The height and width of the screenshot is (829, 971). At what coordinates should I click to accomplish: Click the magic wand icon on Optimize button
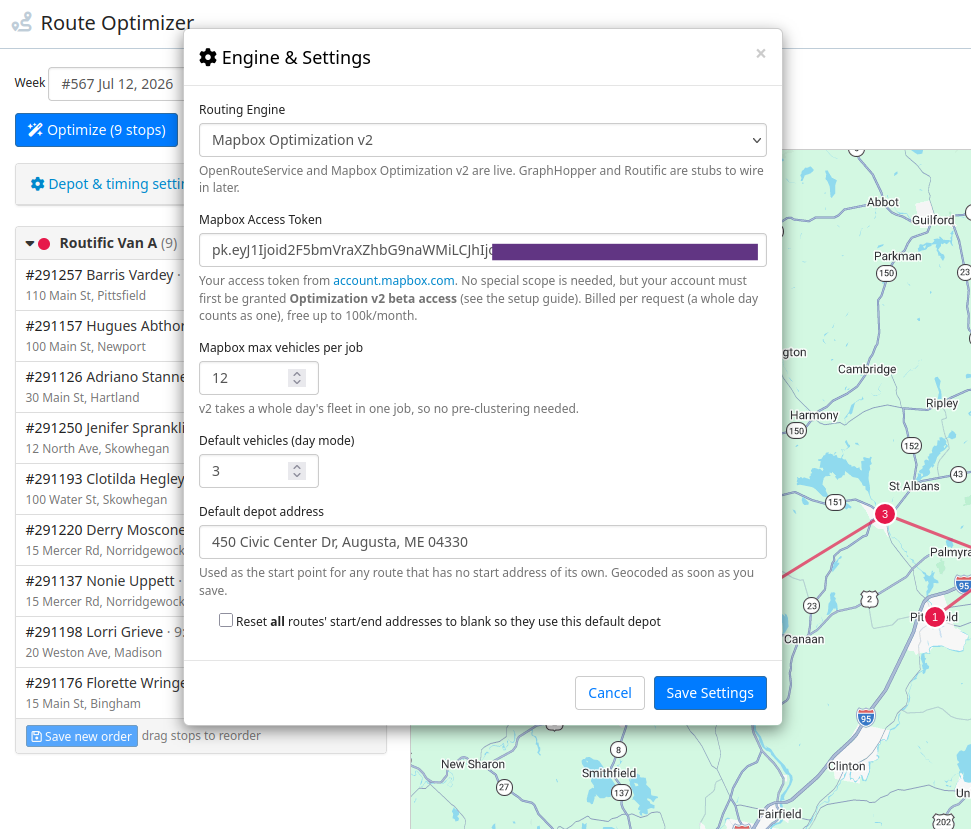tap(35, 130)
